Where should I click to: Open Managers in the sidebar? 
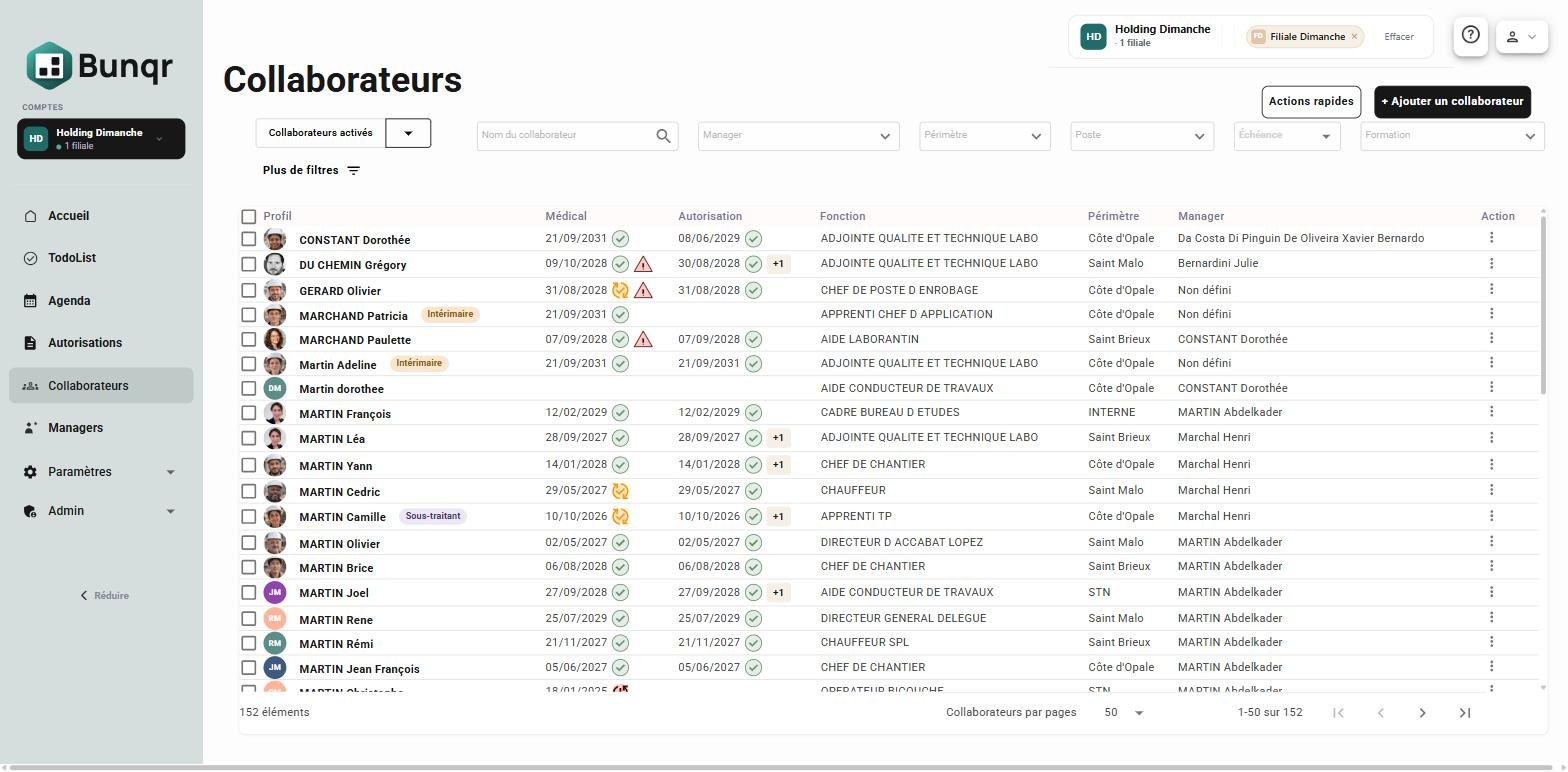[100, 428]
